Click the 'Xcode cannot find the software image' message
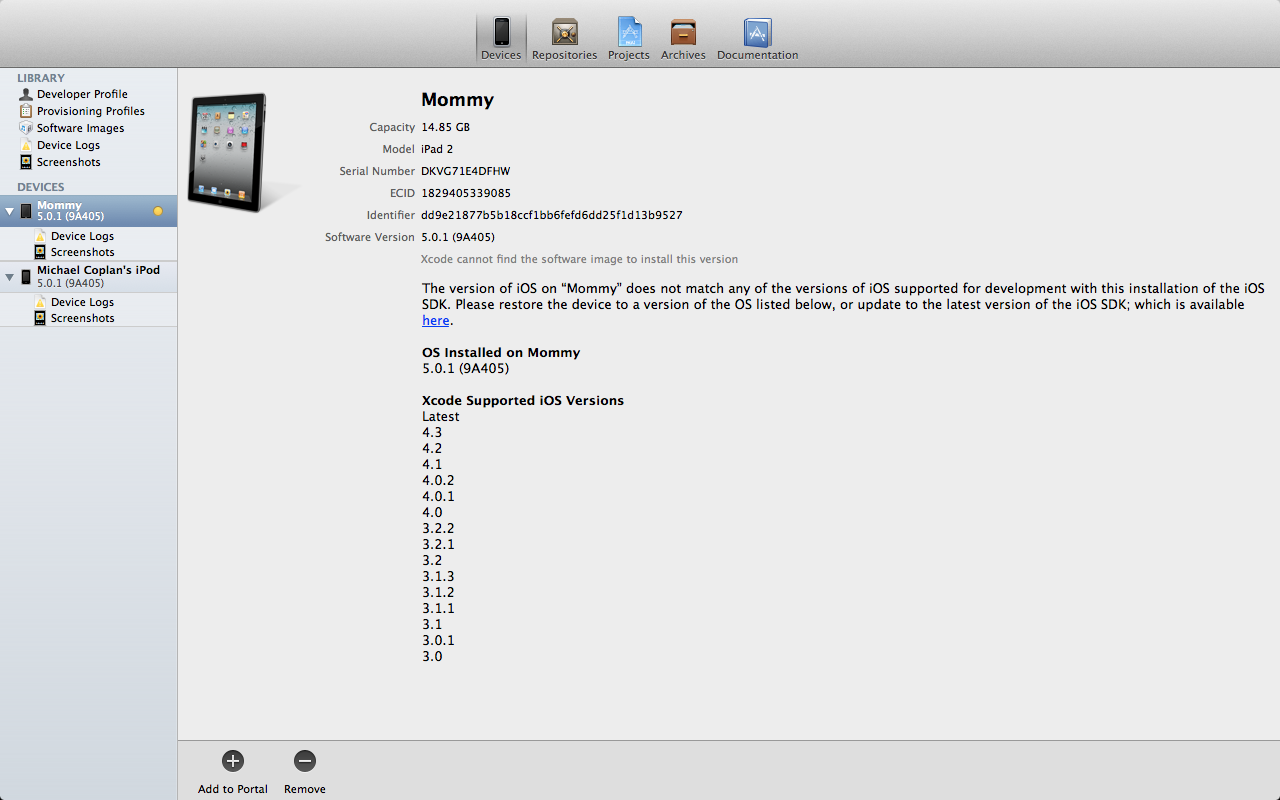 tap(579, 259)
